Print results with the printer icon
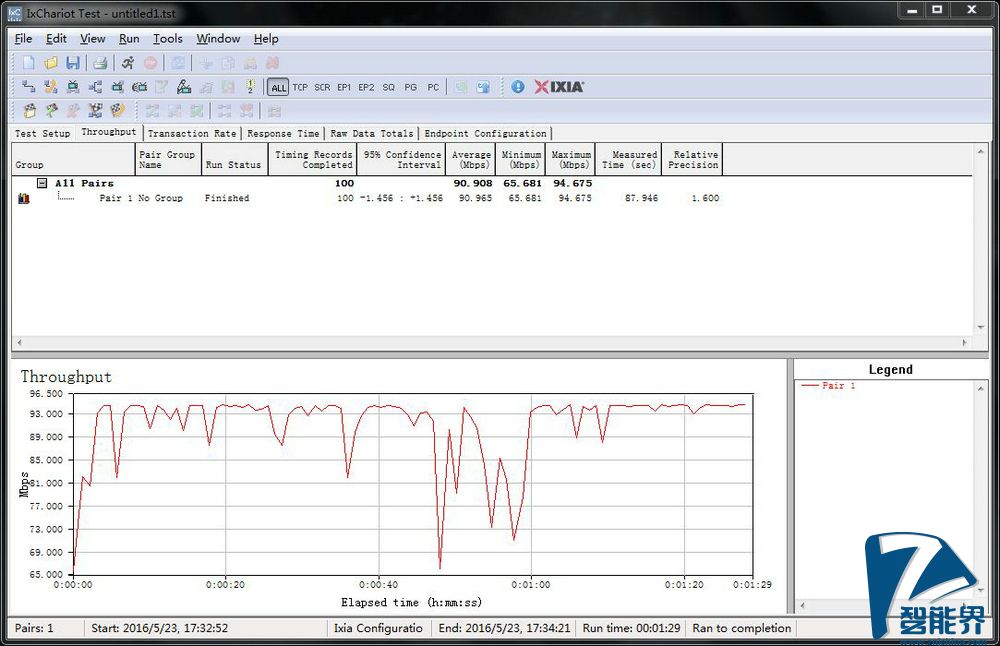The width and height of the screenshot is (1000, 646). pyautogui.click(x=100, y=63)
